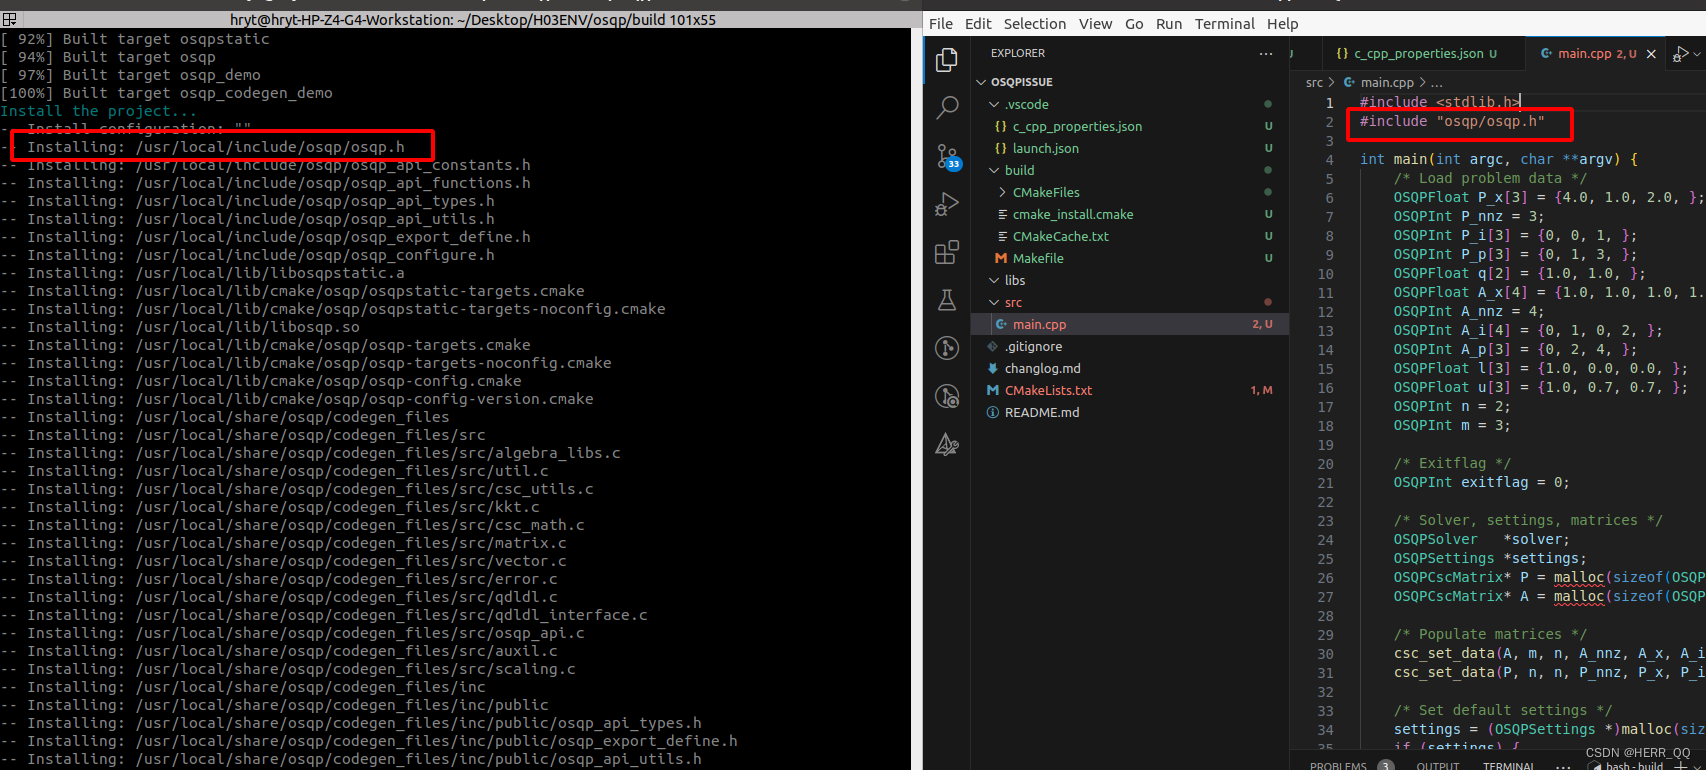Open the GitLens inspect icon in activity bar
The height and width of the screenshot is (770, 1706).
coord(946,396)
